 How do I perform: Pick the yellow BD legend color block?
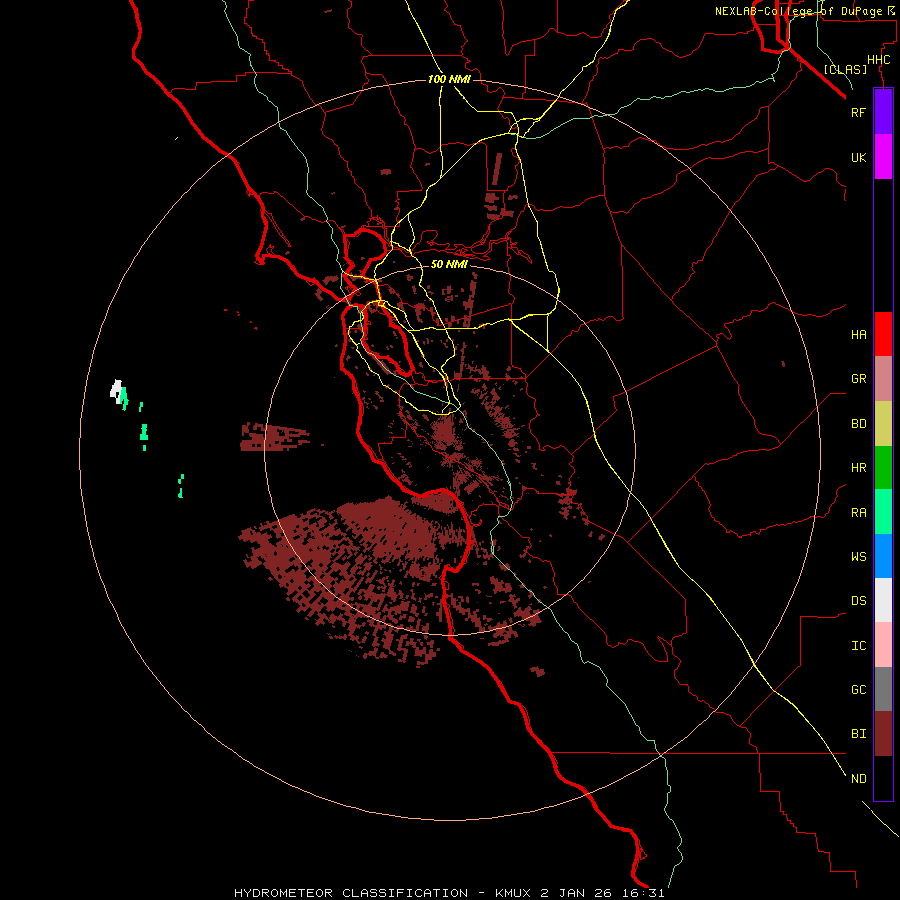click(x=883, y=423)
